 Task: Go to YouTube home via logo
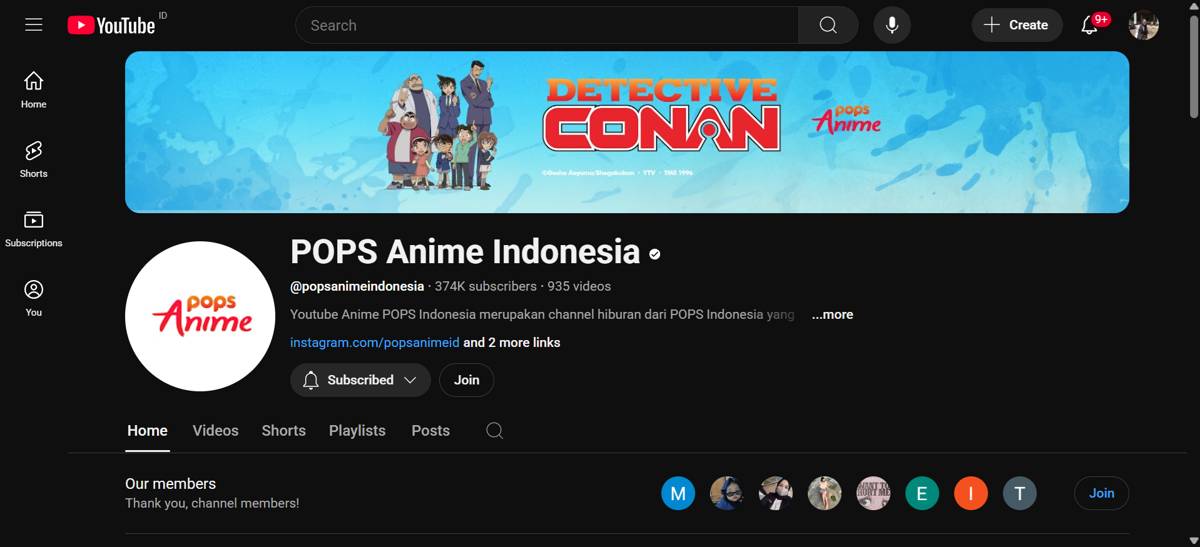click(x=111, y=25)
